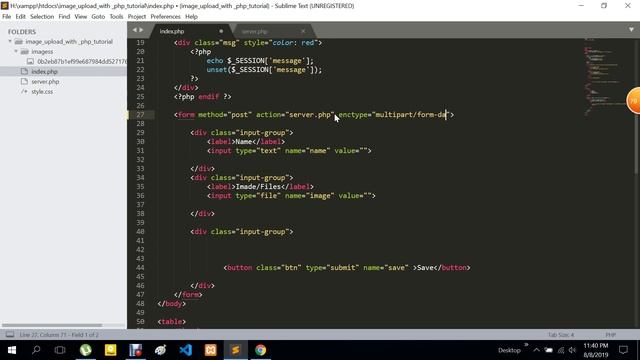
Task: Open the 0b2eb87b image file
Action: coord(82,61)
